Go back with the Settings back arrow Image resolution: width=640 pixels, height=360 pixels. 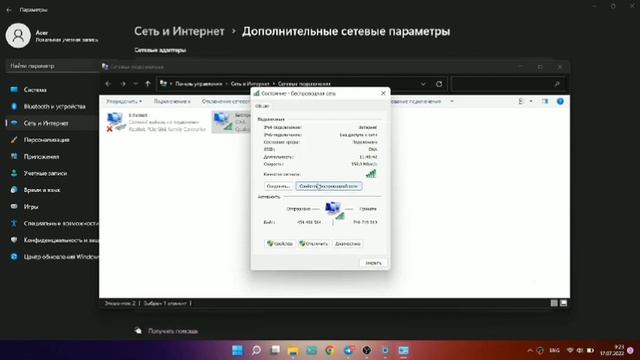pos(9,10)
